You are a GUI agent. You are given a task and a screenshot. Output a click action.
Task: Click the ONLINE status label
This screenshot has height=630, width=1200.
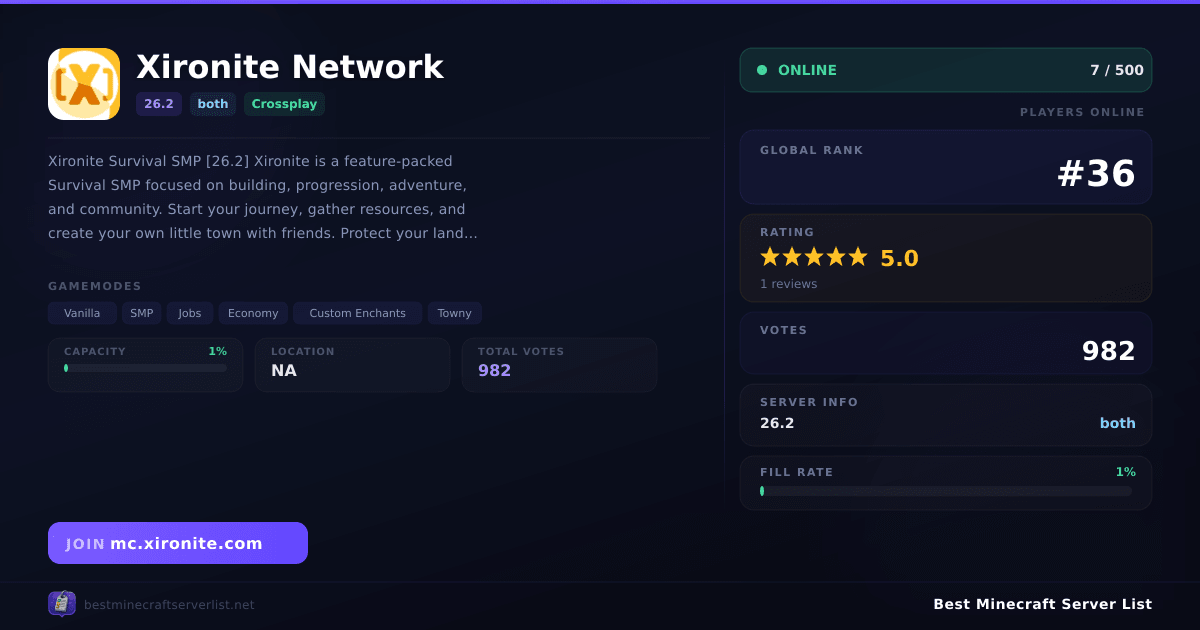click(x=807, y=70)
